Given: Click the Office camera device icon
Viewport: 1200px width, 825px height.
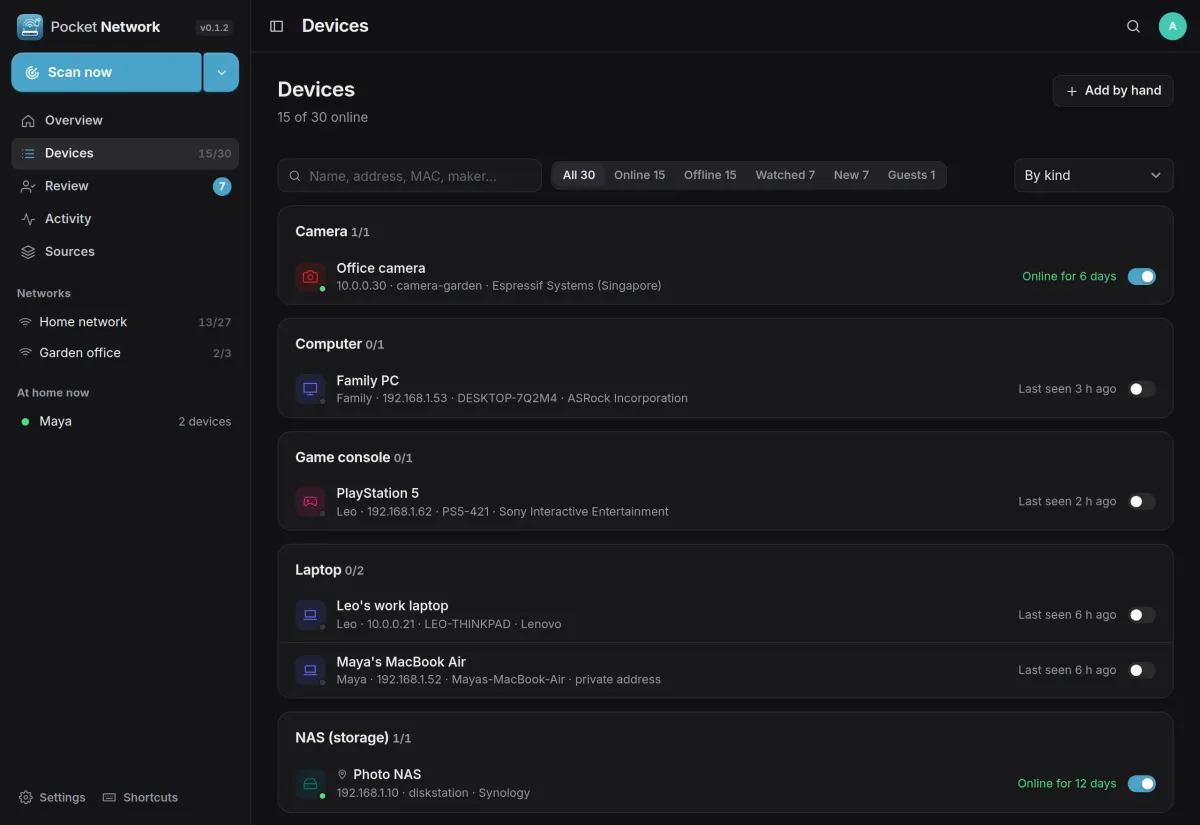Looking at the screenshot, I should pyautogui.click(x=310, y=277).
